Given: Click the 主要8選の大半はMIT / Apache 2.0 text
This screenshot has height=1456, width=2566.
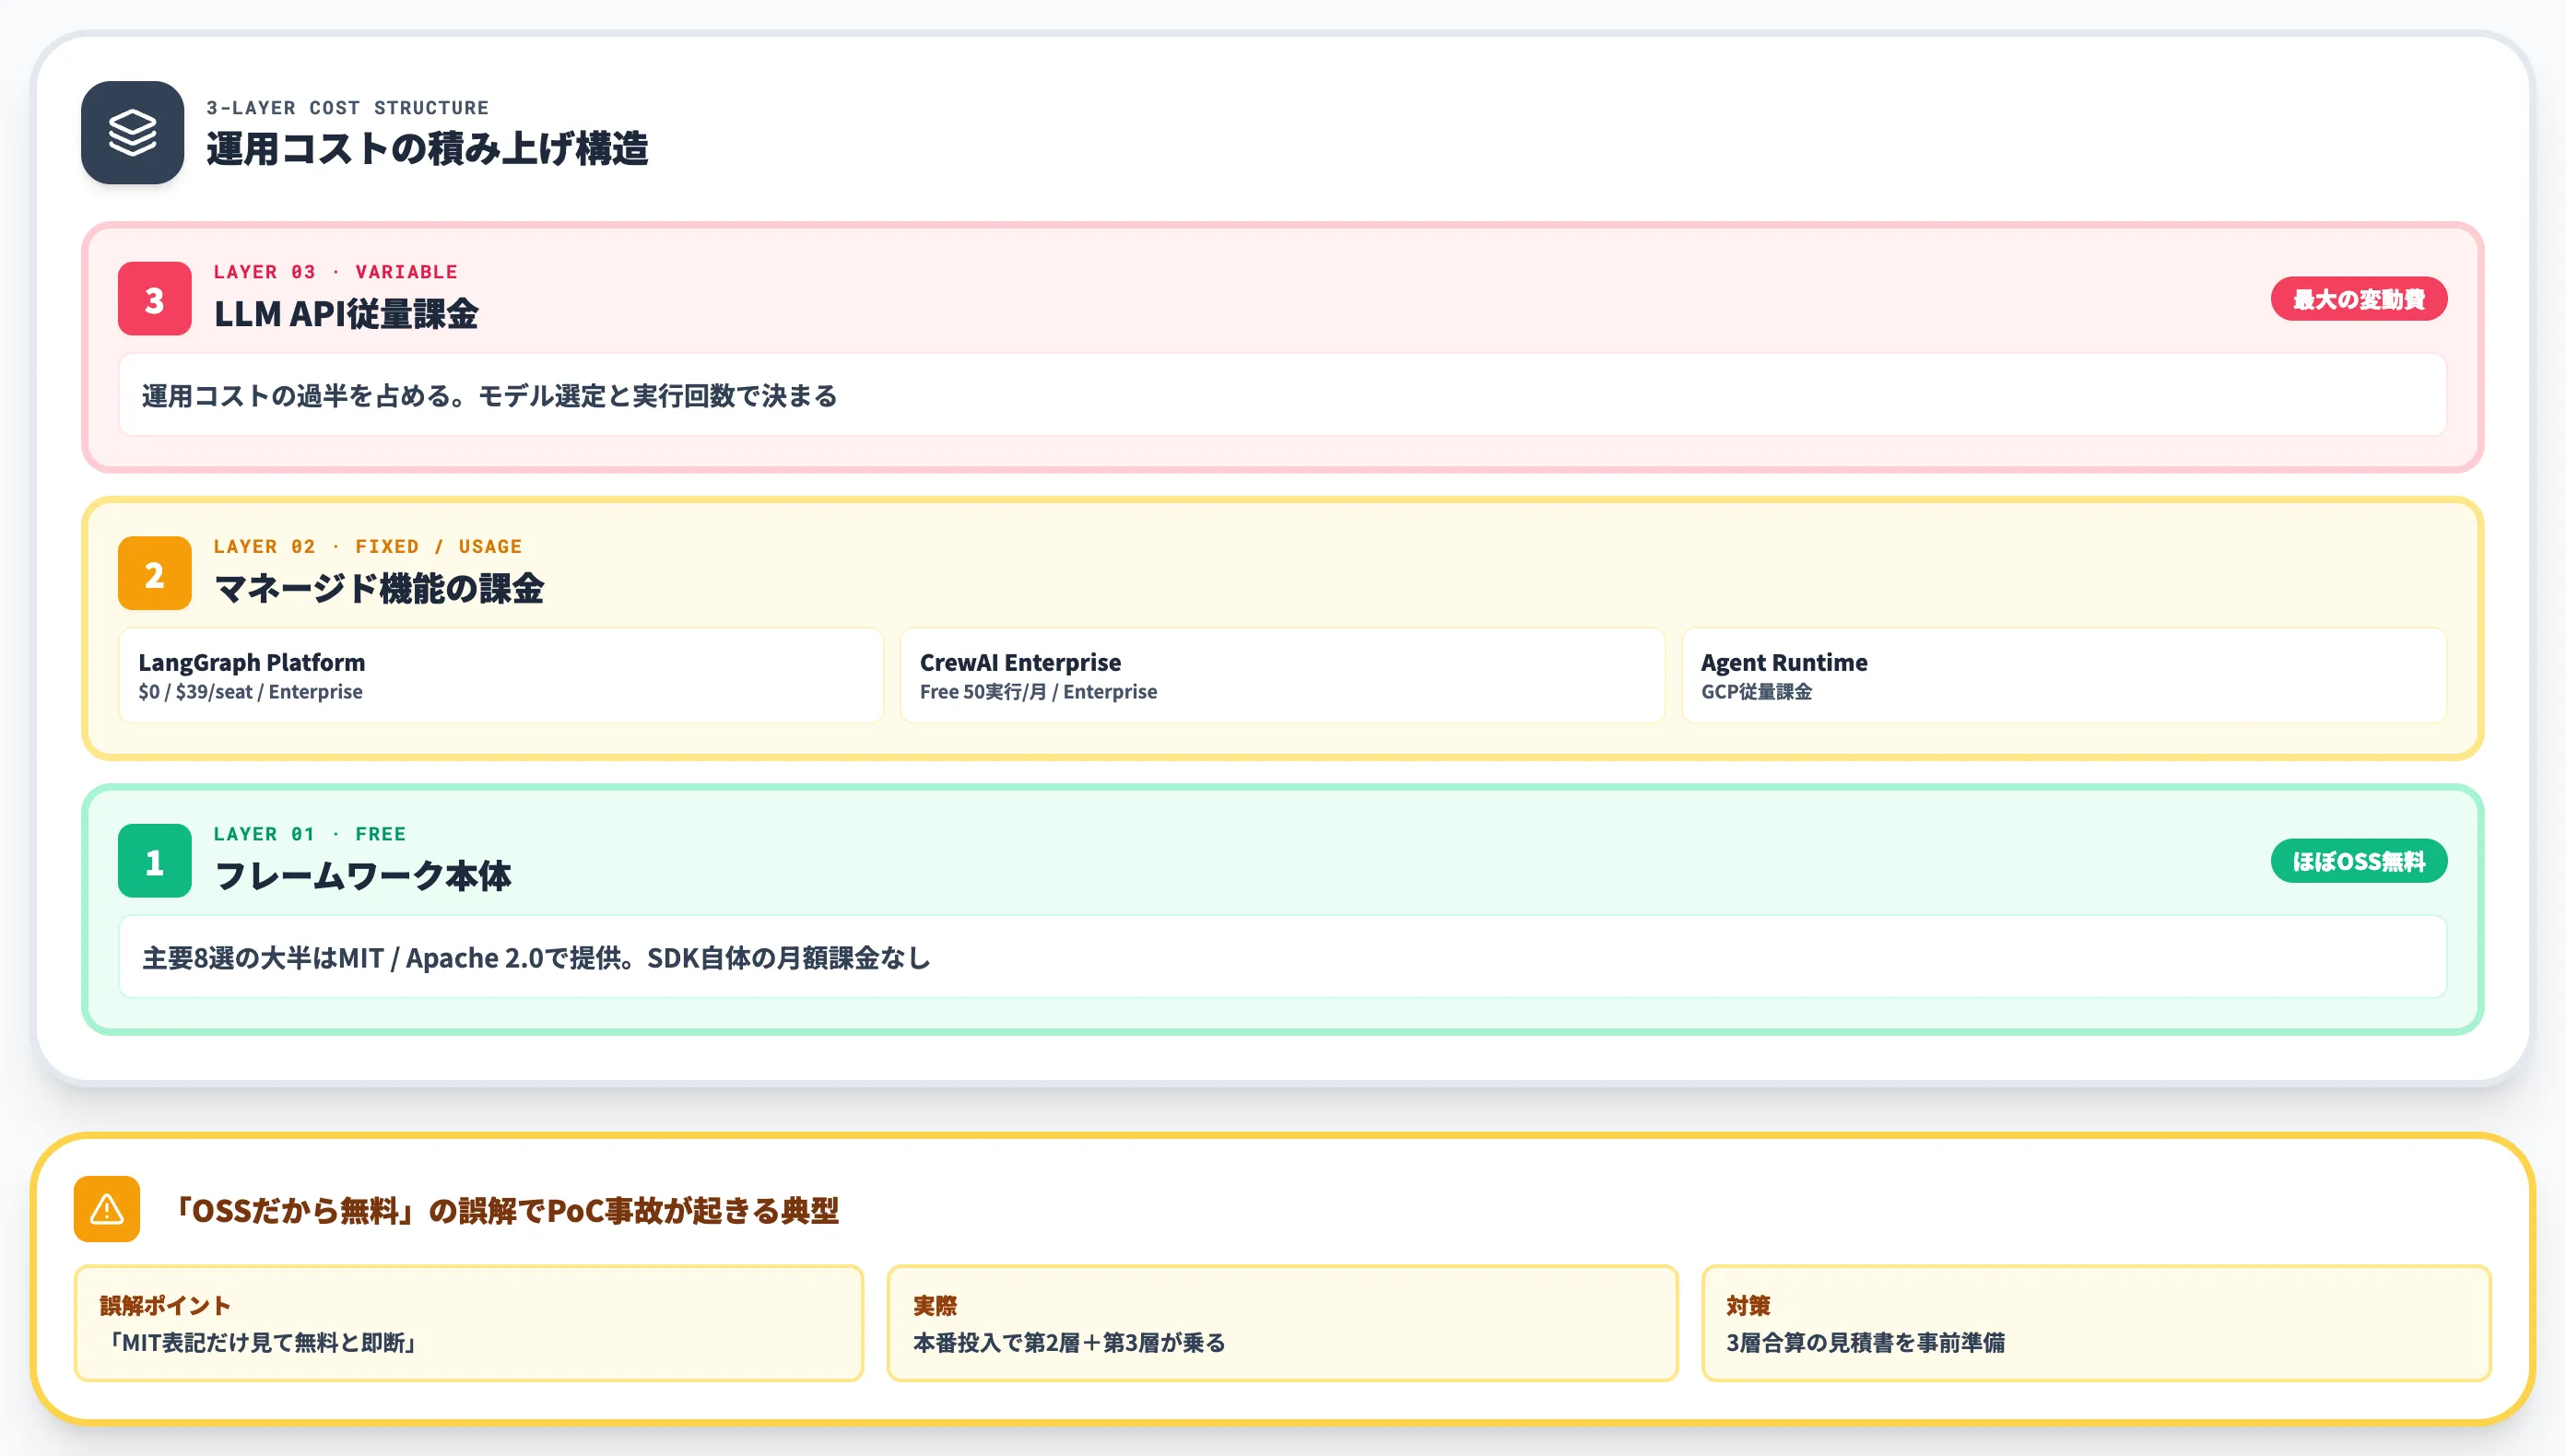Looking at the screenshot, I should [536, 958].
